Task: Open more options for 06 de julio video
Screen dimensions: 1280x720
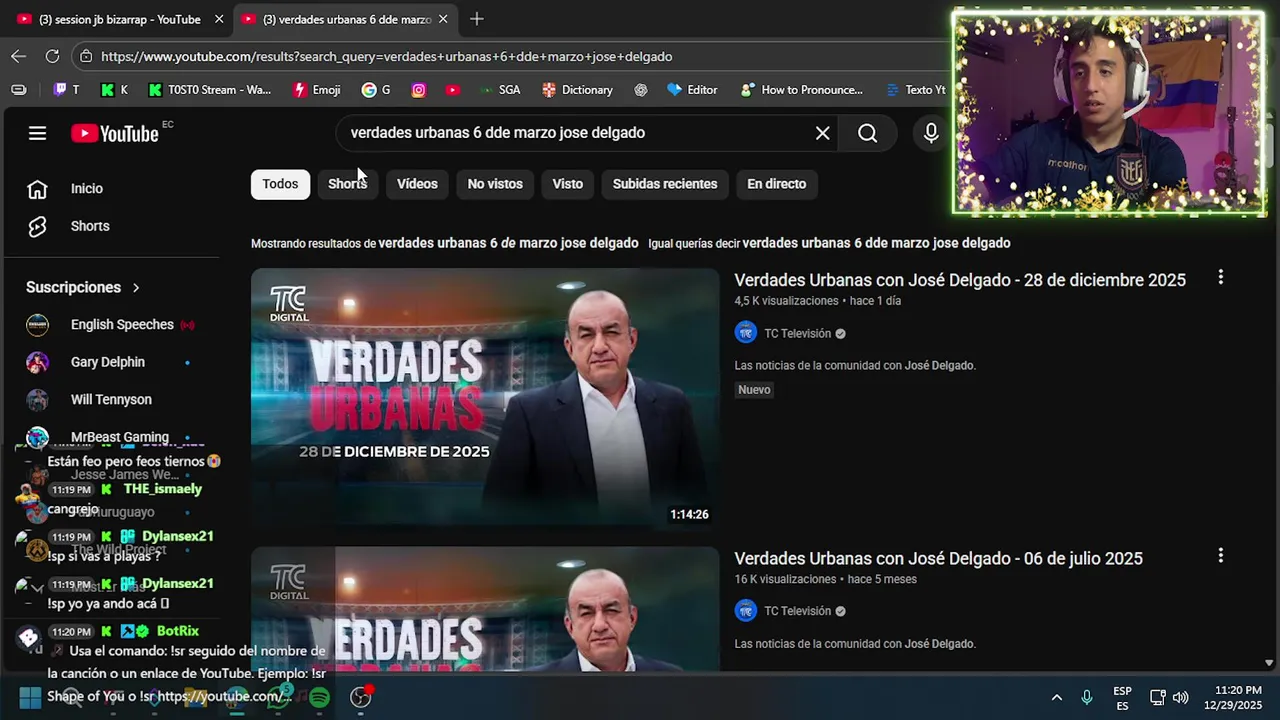Action: click(x=1220, y=555)
